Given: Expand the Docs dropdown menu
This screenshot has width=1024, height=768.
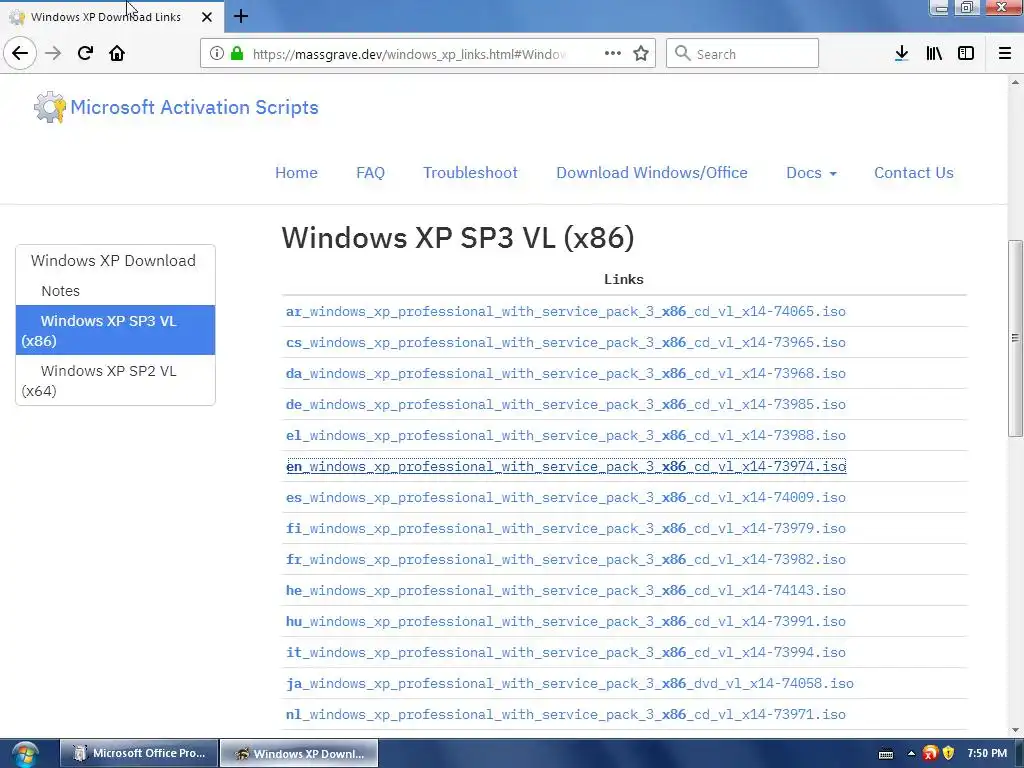Looking at the screenshot, I should click(x=811, y=173).
